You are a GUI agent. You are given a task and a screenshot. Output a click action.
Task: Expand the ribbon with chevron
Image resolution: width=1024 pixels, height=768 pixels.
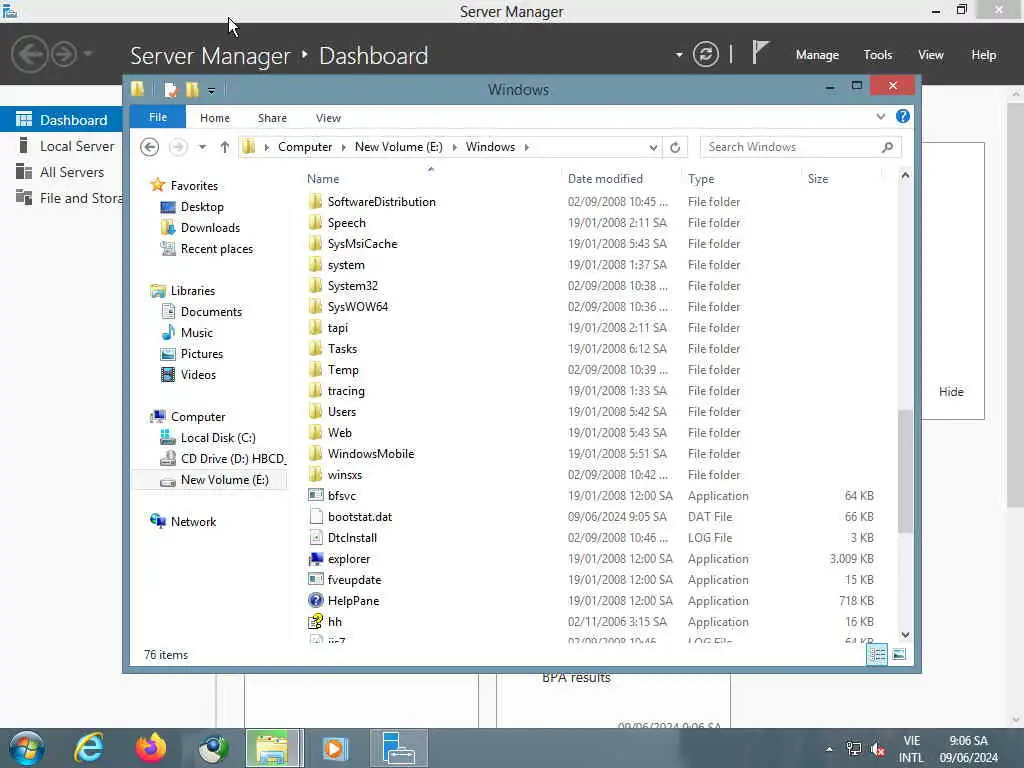880,117
